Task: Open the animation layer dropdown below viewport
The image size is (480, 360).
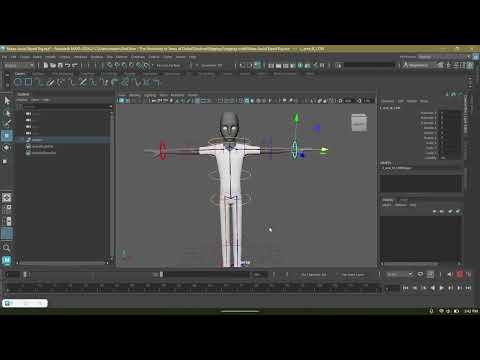Action: pyautogui.click(x=353, y=275)
